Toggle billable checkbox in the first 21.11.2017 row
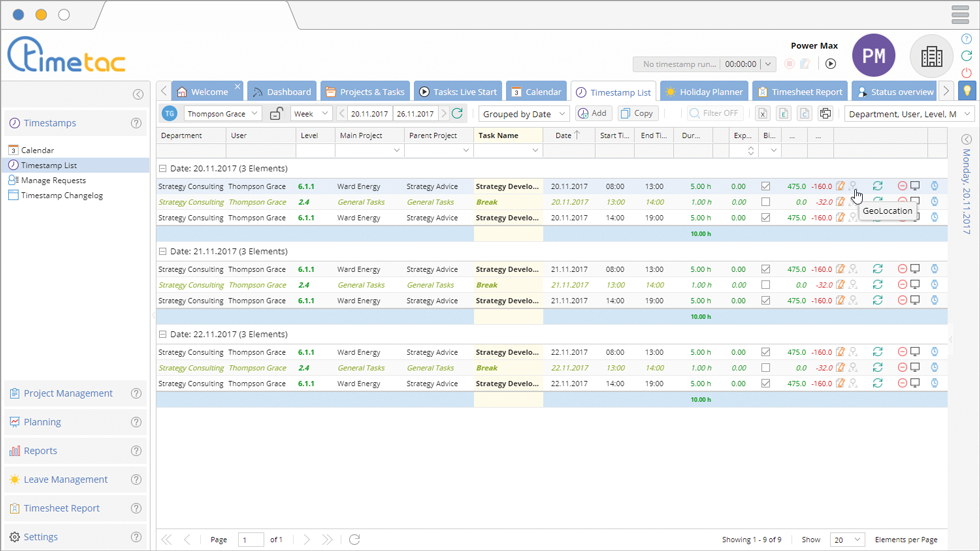 click(765, 269)
